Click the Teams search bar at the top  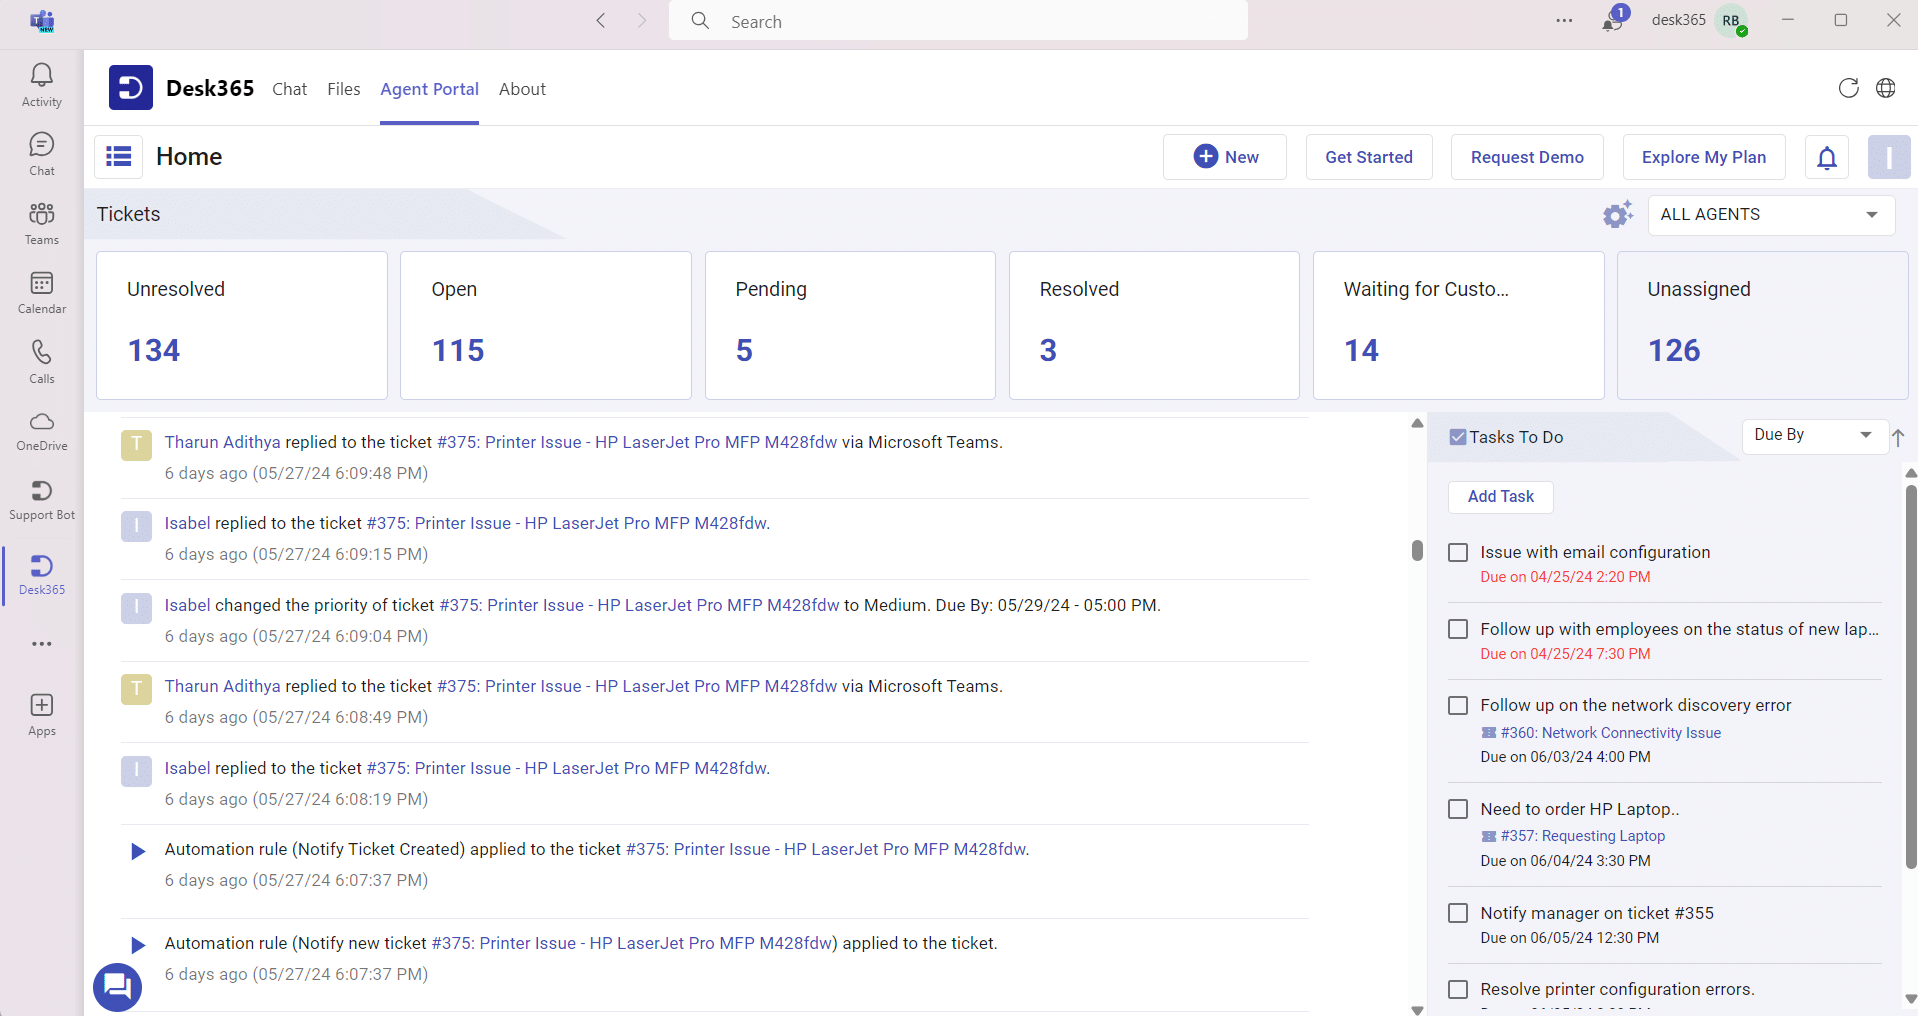tap(956, 20)
